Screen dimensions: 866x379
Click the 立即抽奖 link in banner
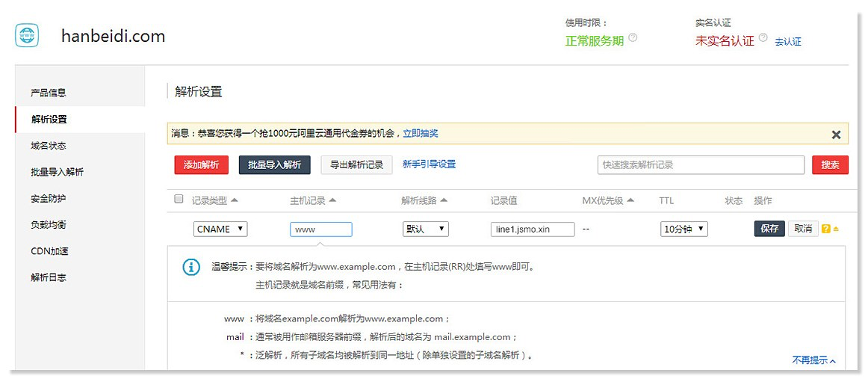(x=420, y=133)
